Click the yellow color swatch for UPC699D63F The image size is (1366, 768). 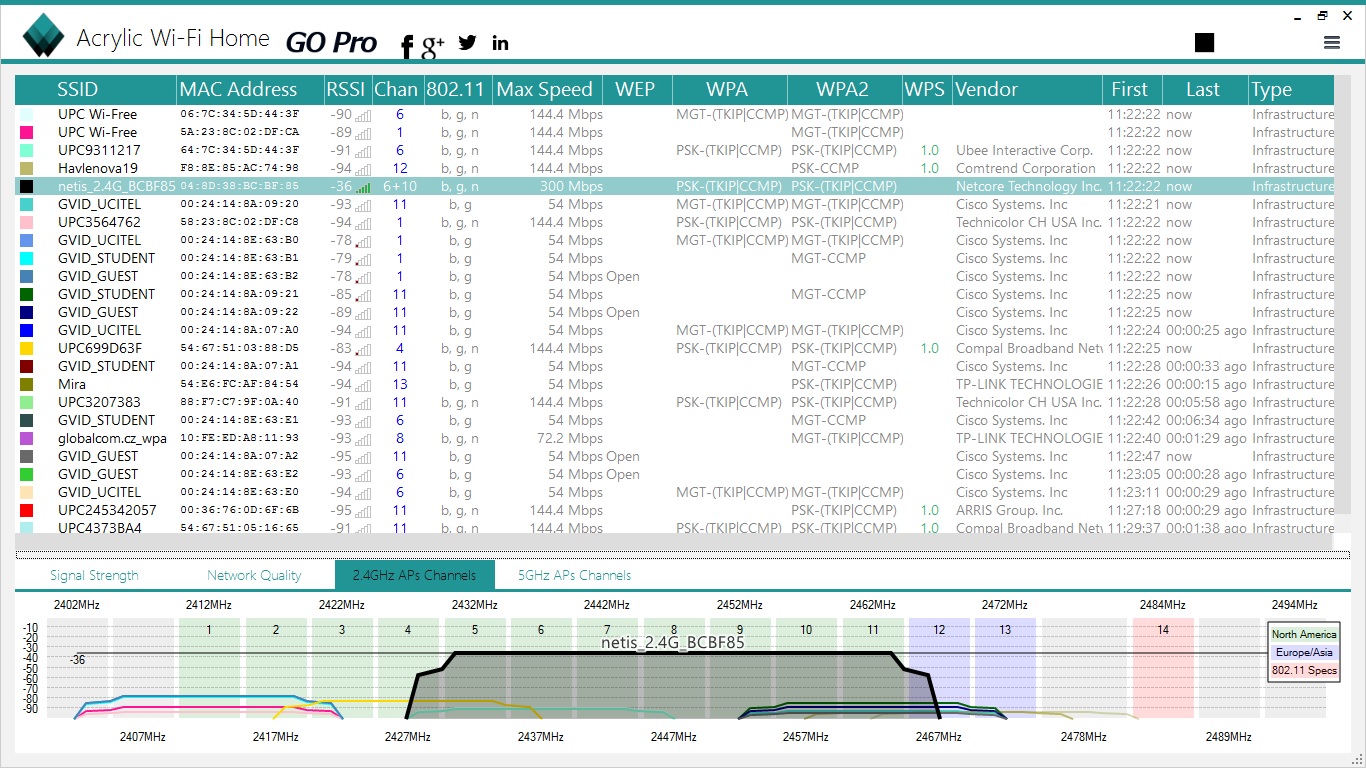click(x=26, y=349)
